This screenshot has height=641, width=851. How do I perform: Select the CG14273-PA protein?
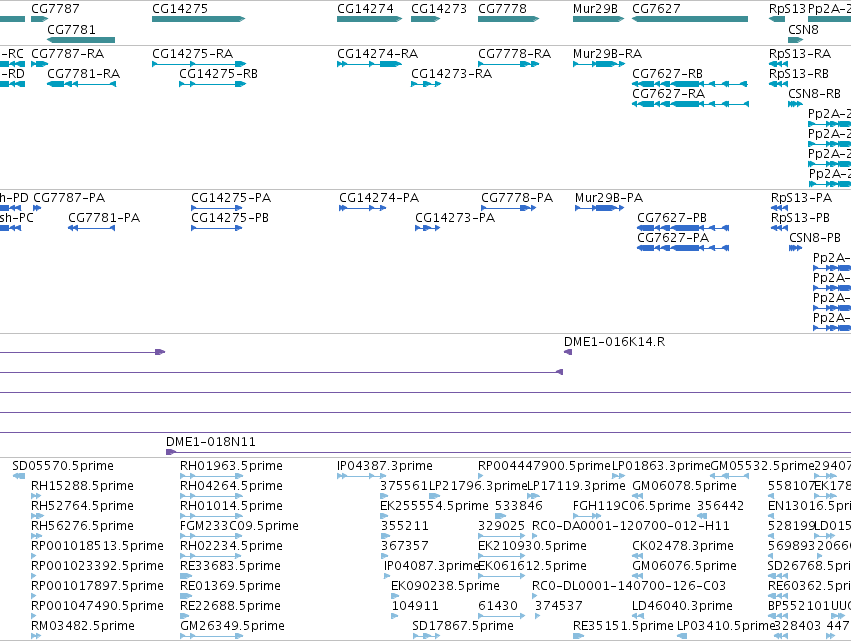point(455,218)
